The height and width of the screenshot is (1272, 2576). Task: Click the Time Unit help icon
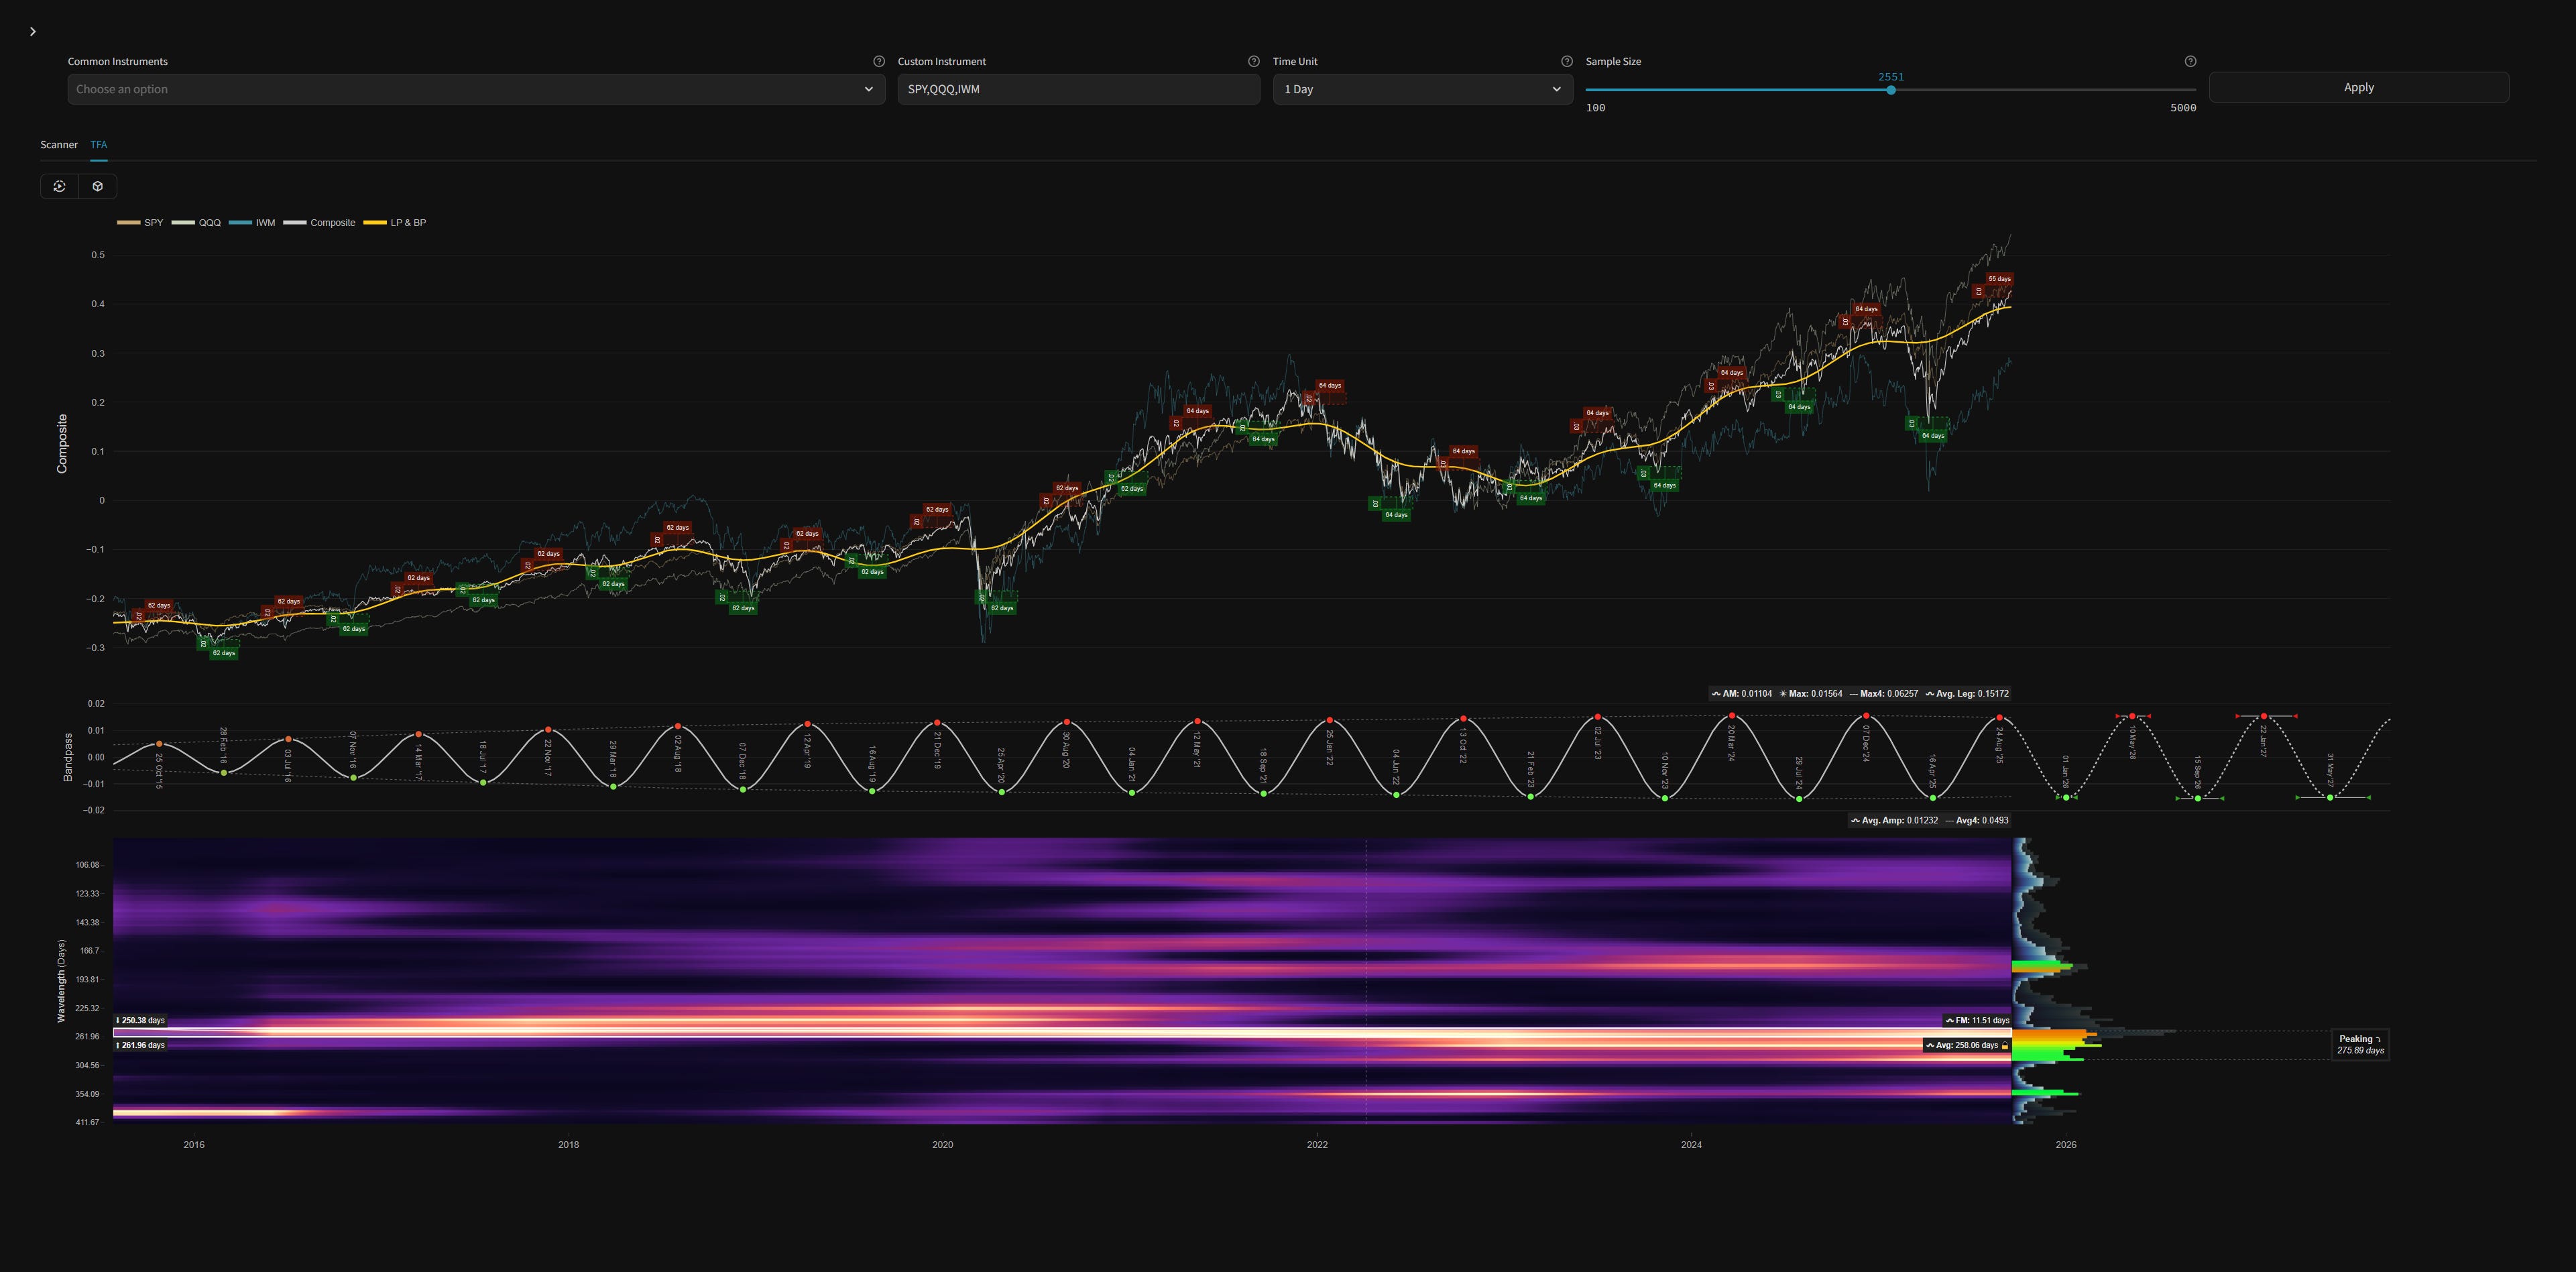(1567, 61)
